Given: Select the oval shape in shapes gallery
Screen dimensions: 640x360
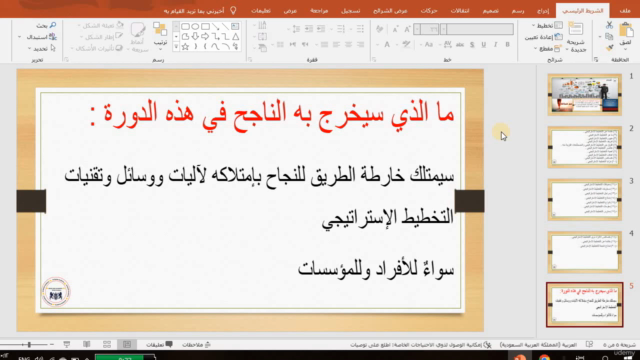Looking at the screenshot, I should pos(195,27).
